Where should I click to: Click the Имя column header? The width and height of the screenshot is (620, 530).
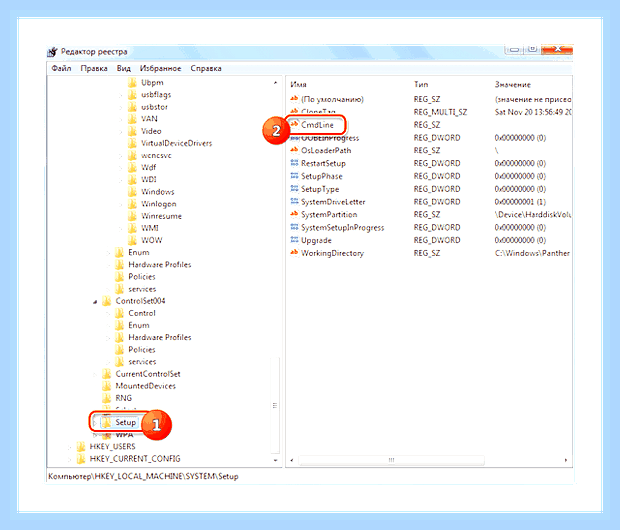click(299, 85)
